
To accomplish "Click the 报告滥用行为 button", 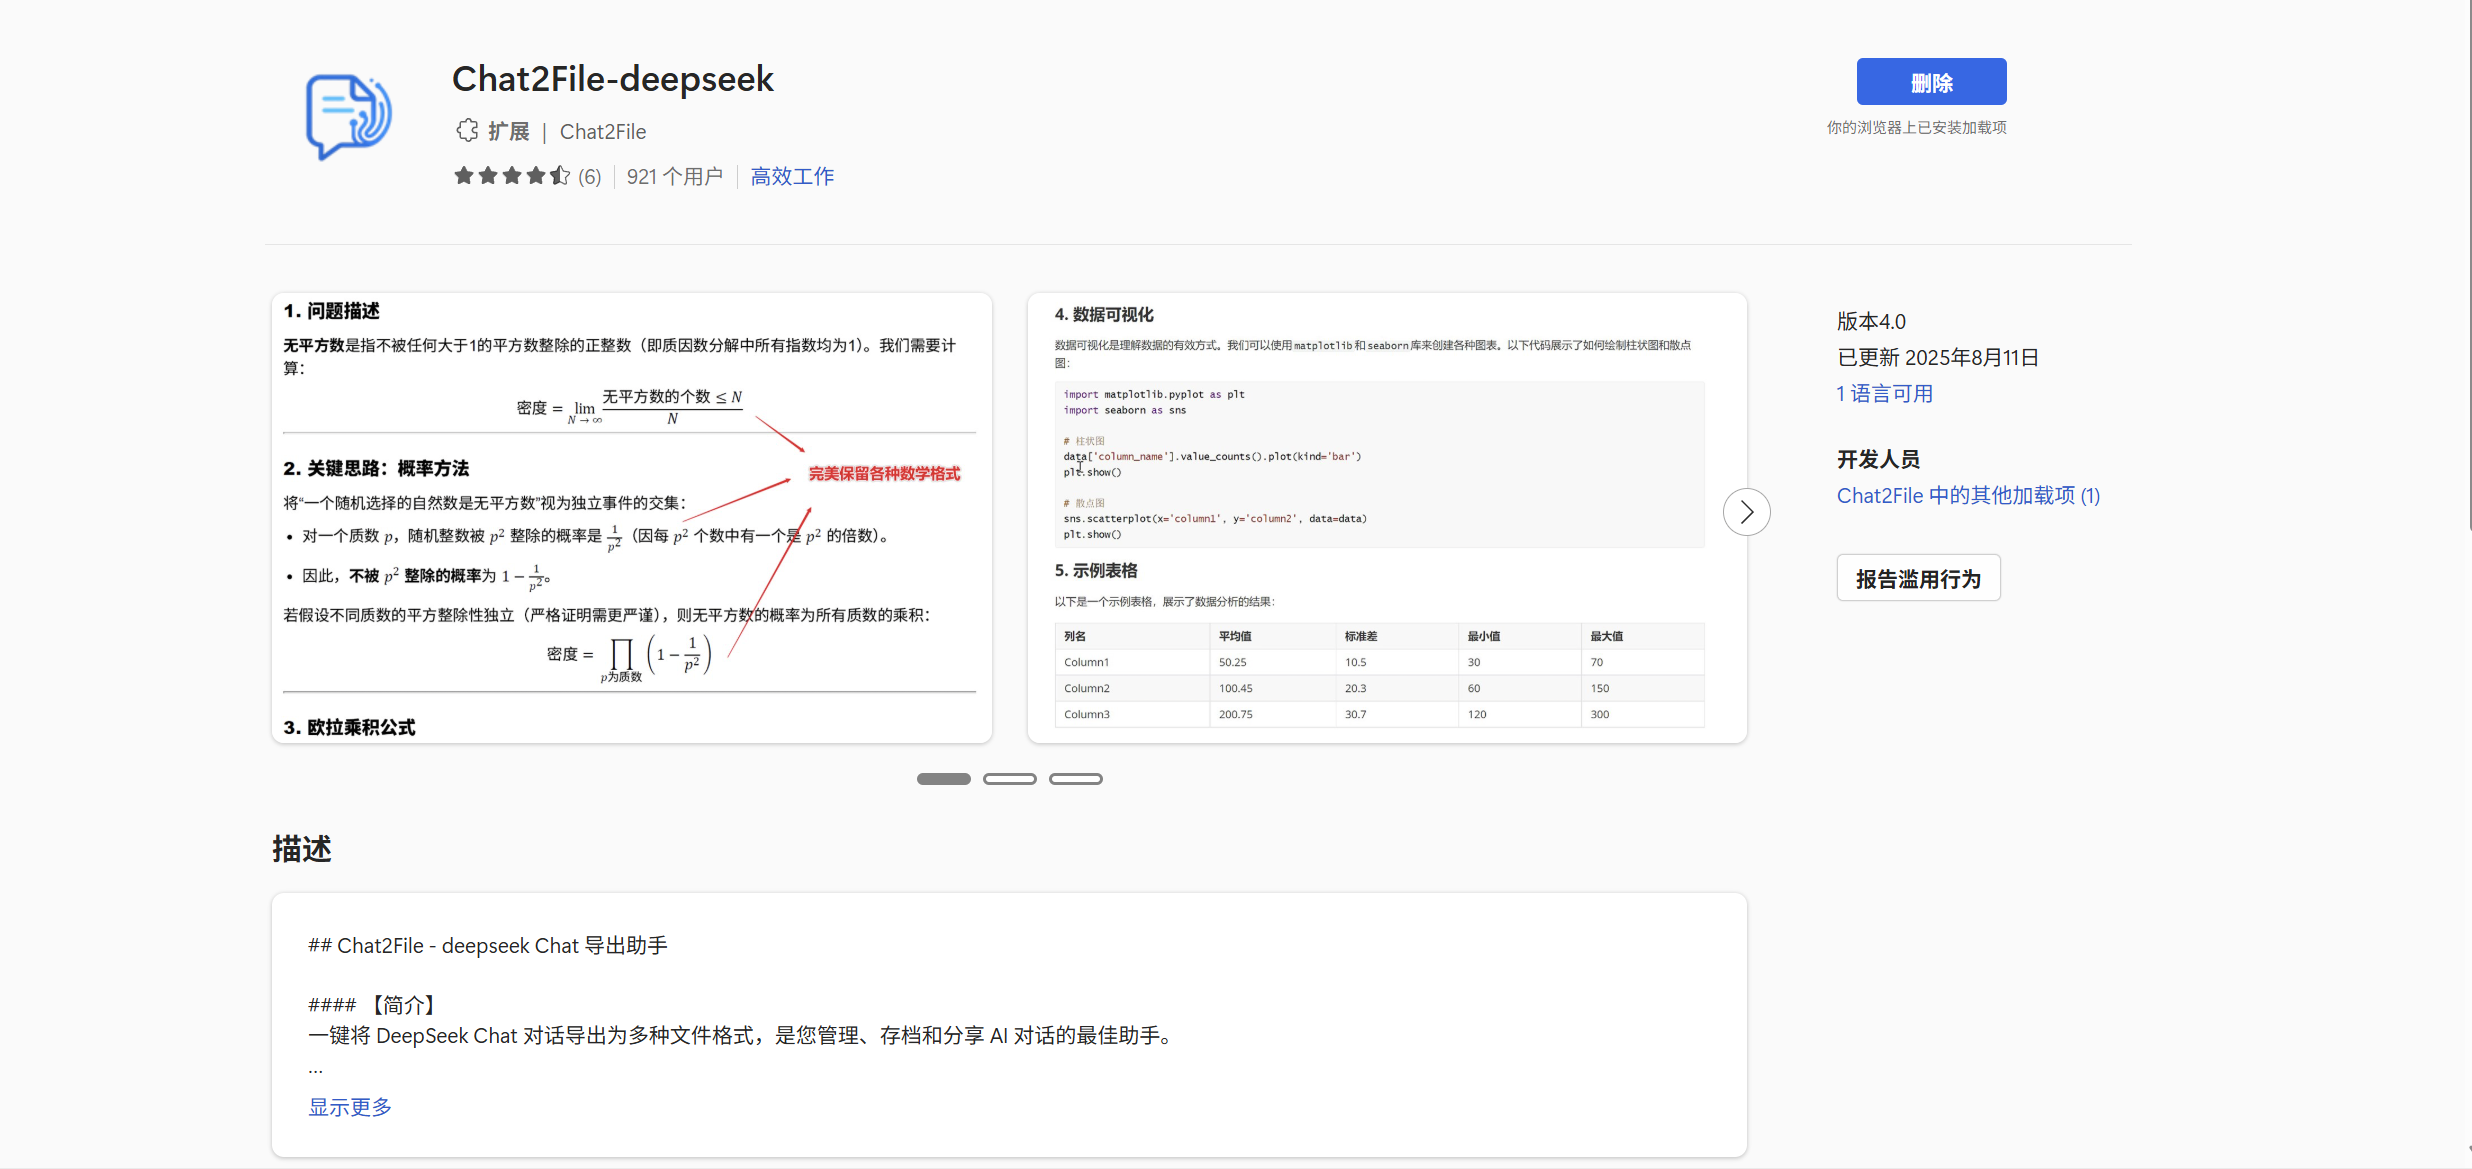I will coord(1918,578).
